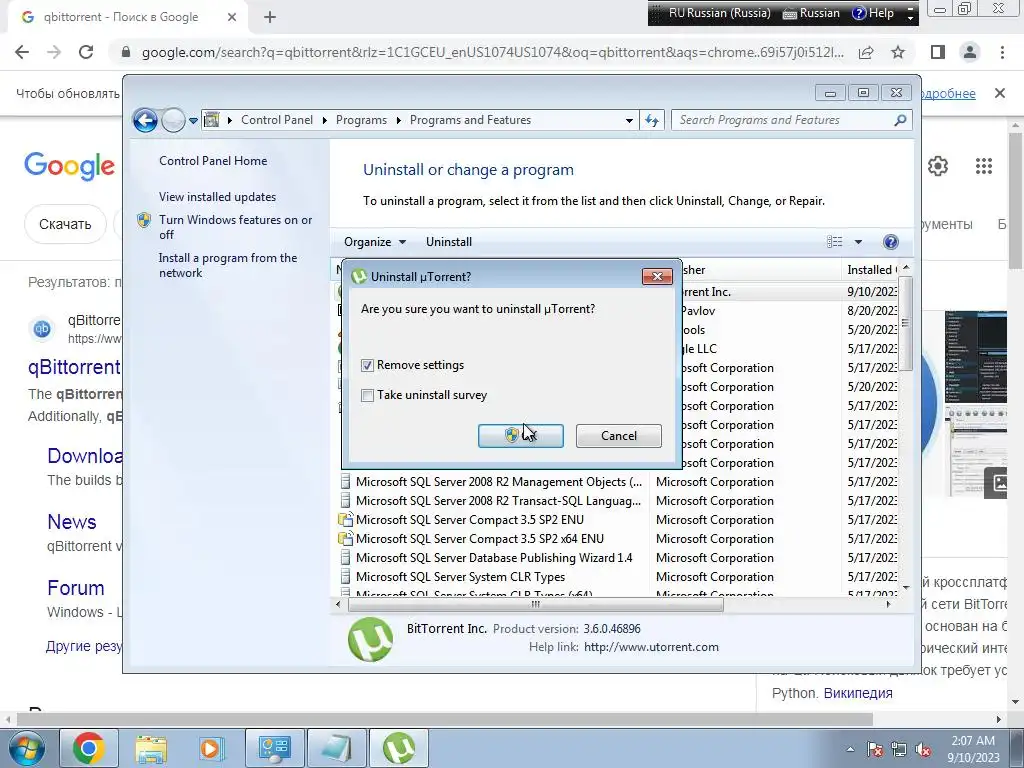Open Control Panel help icon
This screenshot has width=1024, height=768.
tap(890, 242)
